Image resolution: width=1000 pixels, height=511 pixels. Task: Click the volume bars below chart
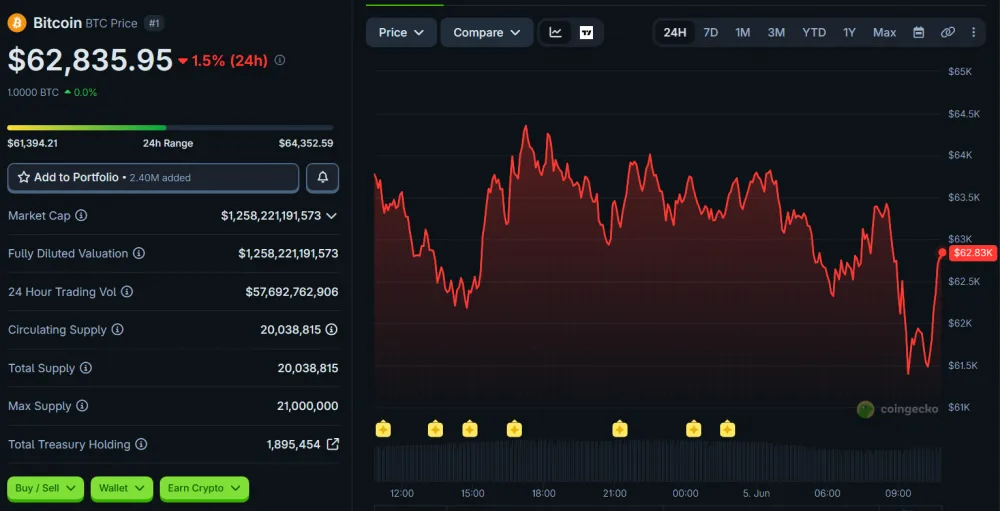point(657,461)
